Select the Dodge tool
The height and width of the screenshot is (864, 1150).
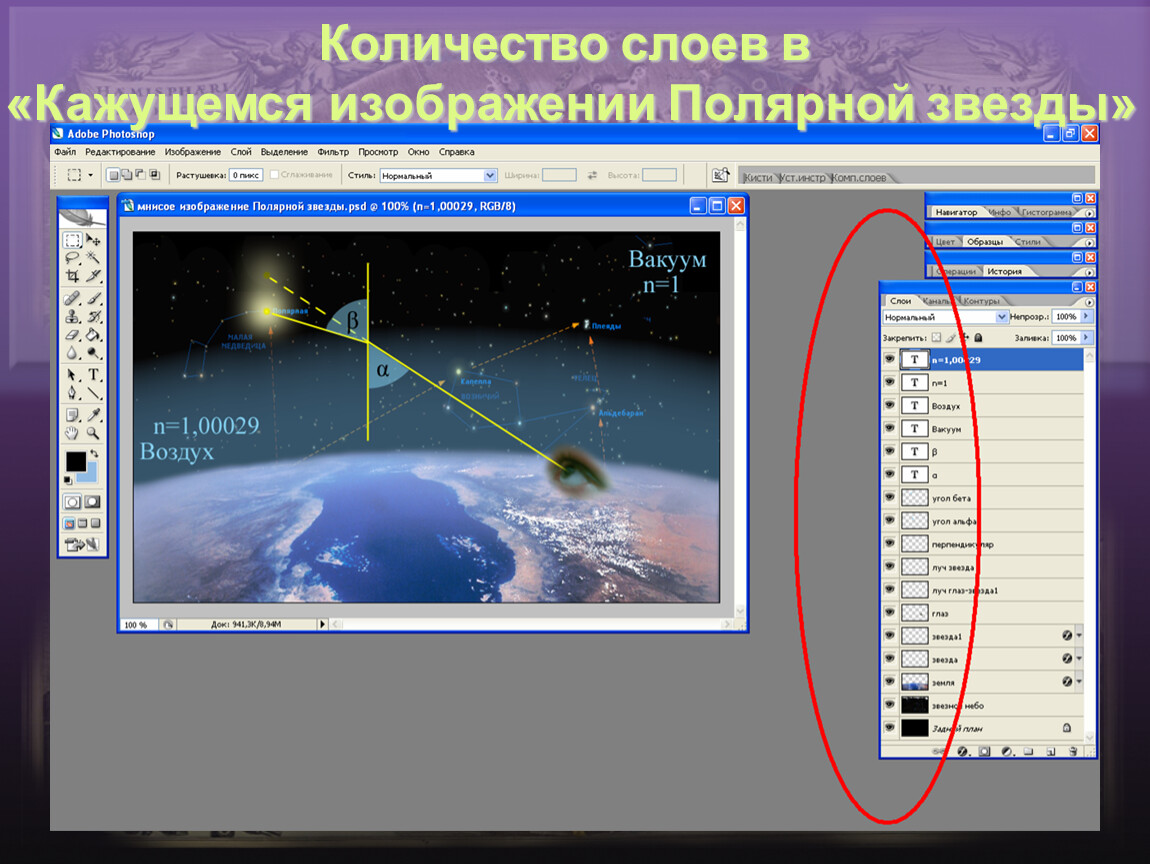93,353
